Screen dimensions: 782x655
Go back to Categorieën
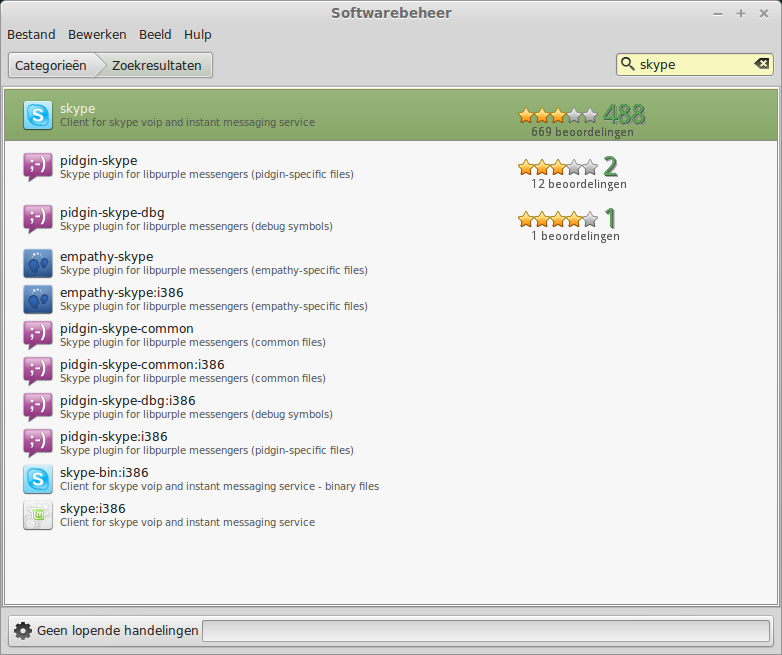[51, 65]
